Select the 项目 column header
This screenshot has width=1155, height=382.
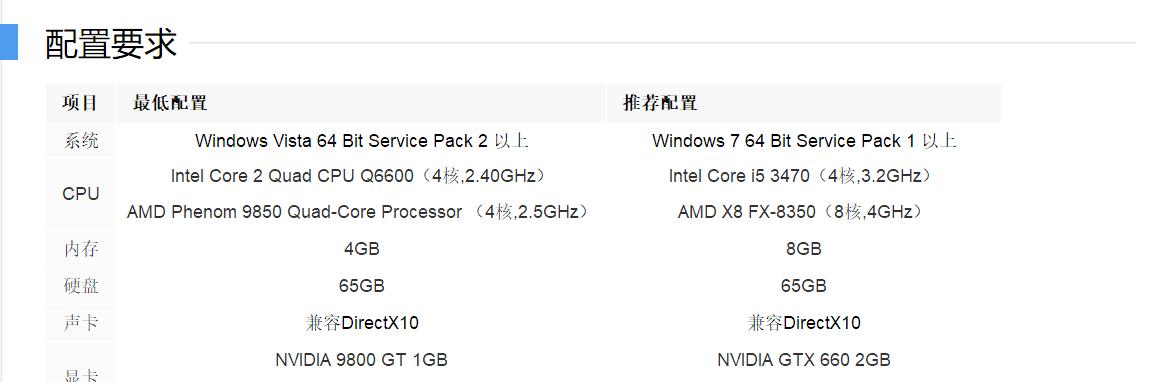pyautogui.click(x=80, y=103)
